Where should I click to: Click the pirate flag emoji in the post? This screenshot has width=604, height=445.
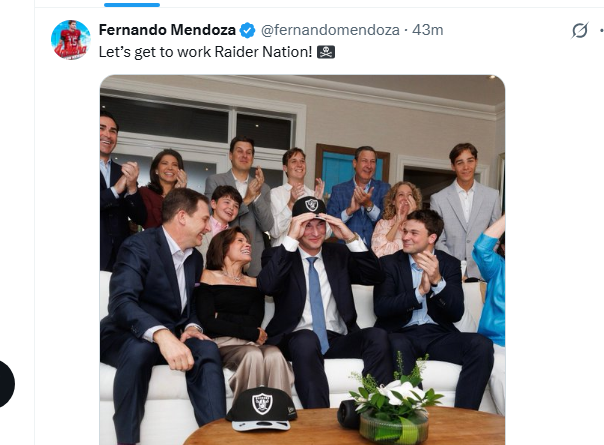pyautogui.click(x=325, y=51)
